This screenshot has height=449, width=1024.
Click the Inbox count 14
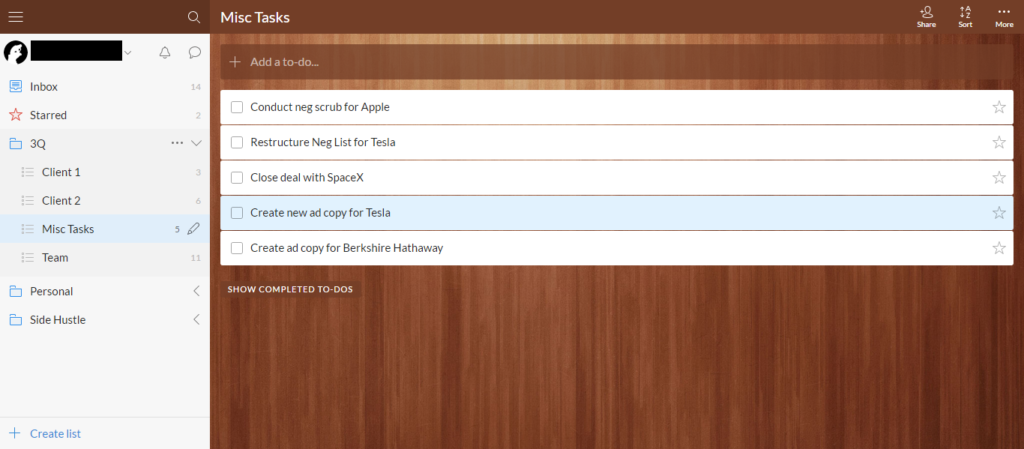[x=196, y=87]
